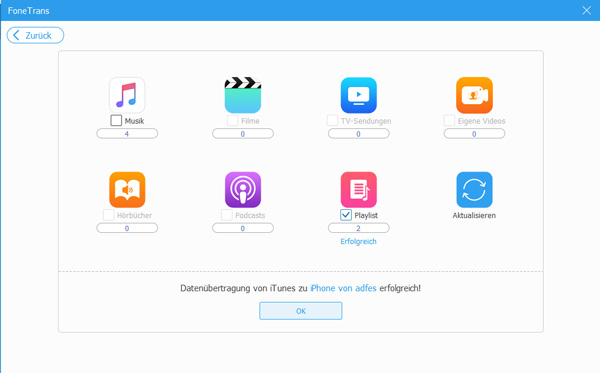Click the Playlist count field showing 2
This screenshot has height=373, width=600.
pos(359,228)
